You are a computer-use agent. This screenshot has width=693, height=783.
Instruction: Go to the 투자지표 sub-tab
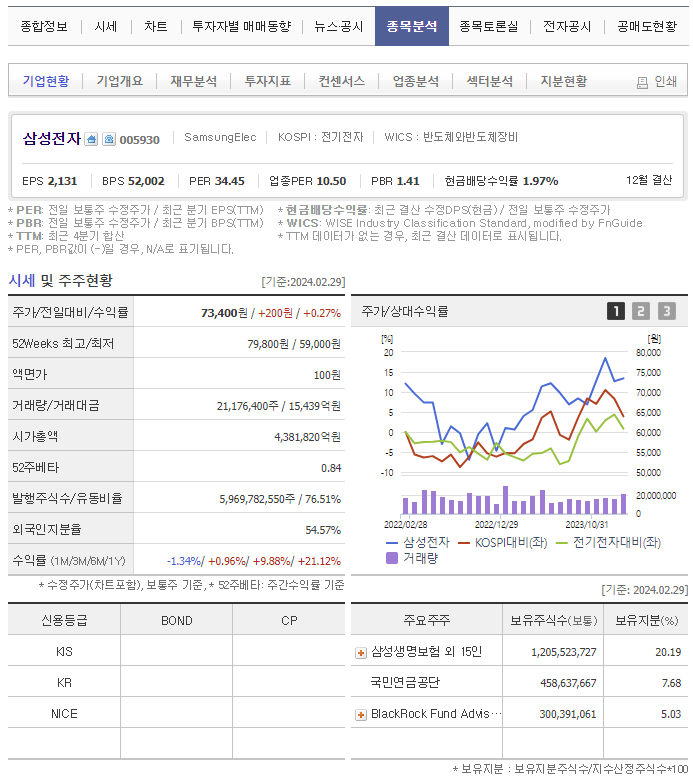coord(268,81)
